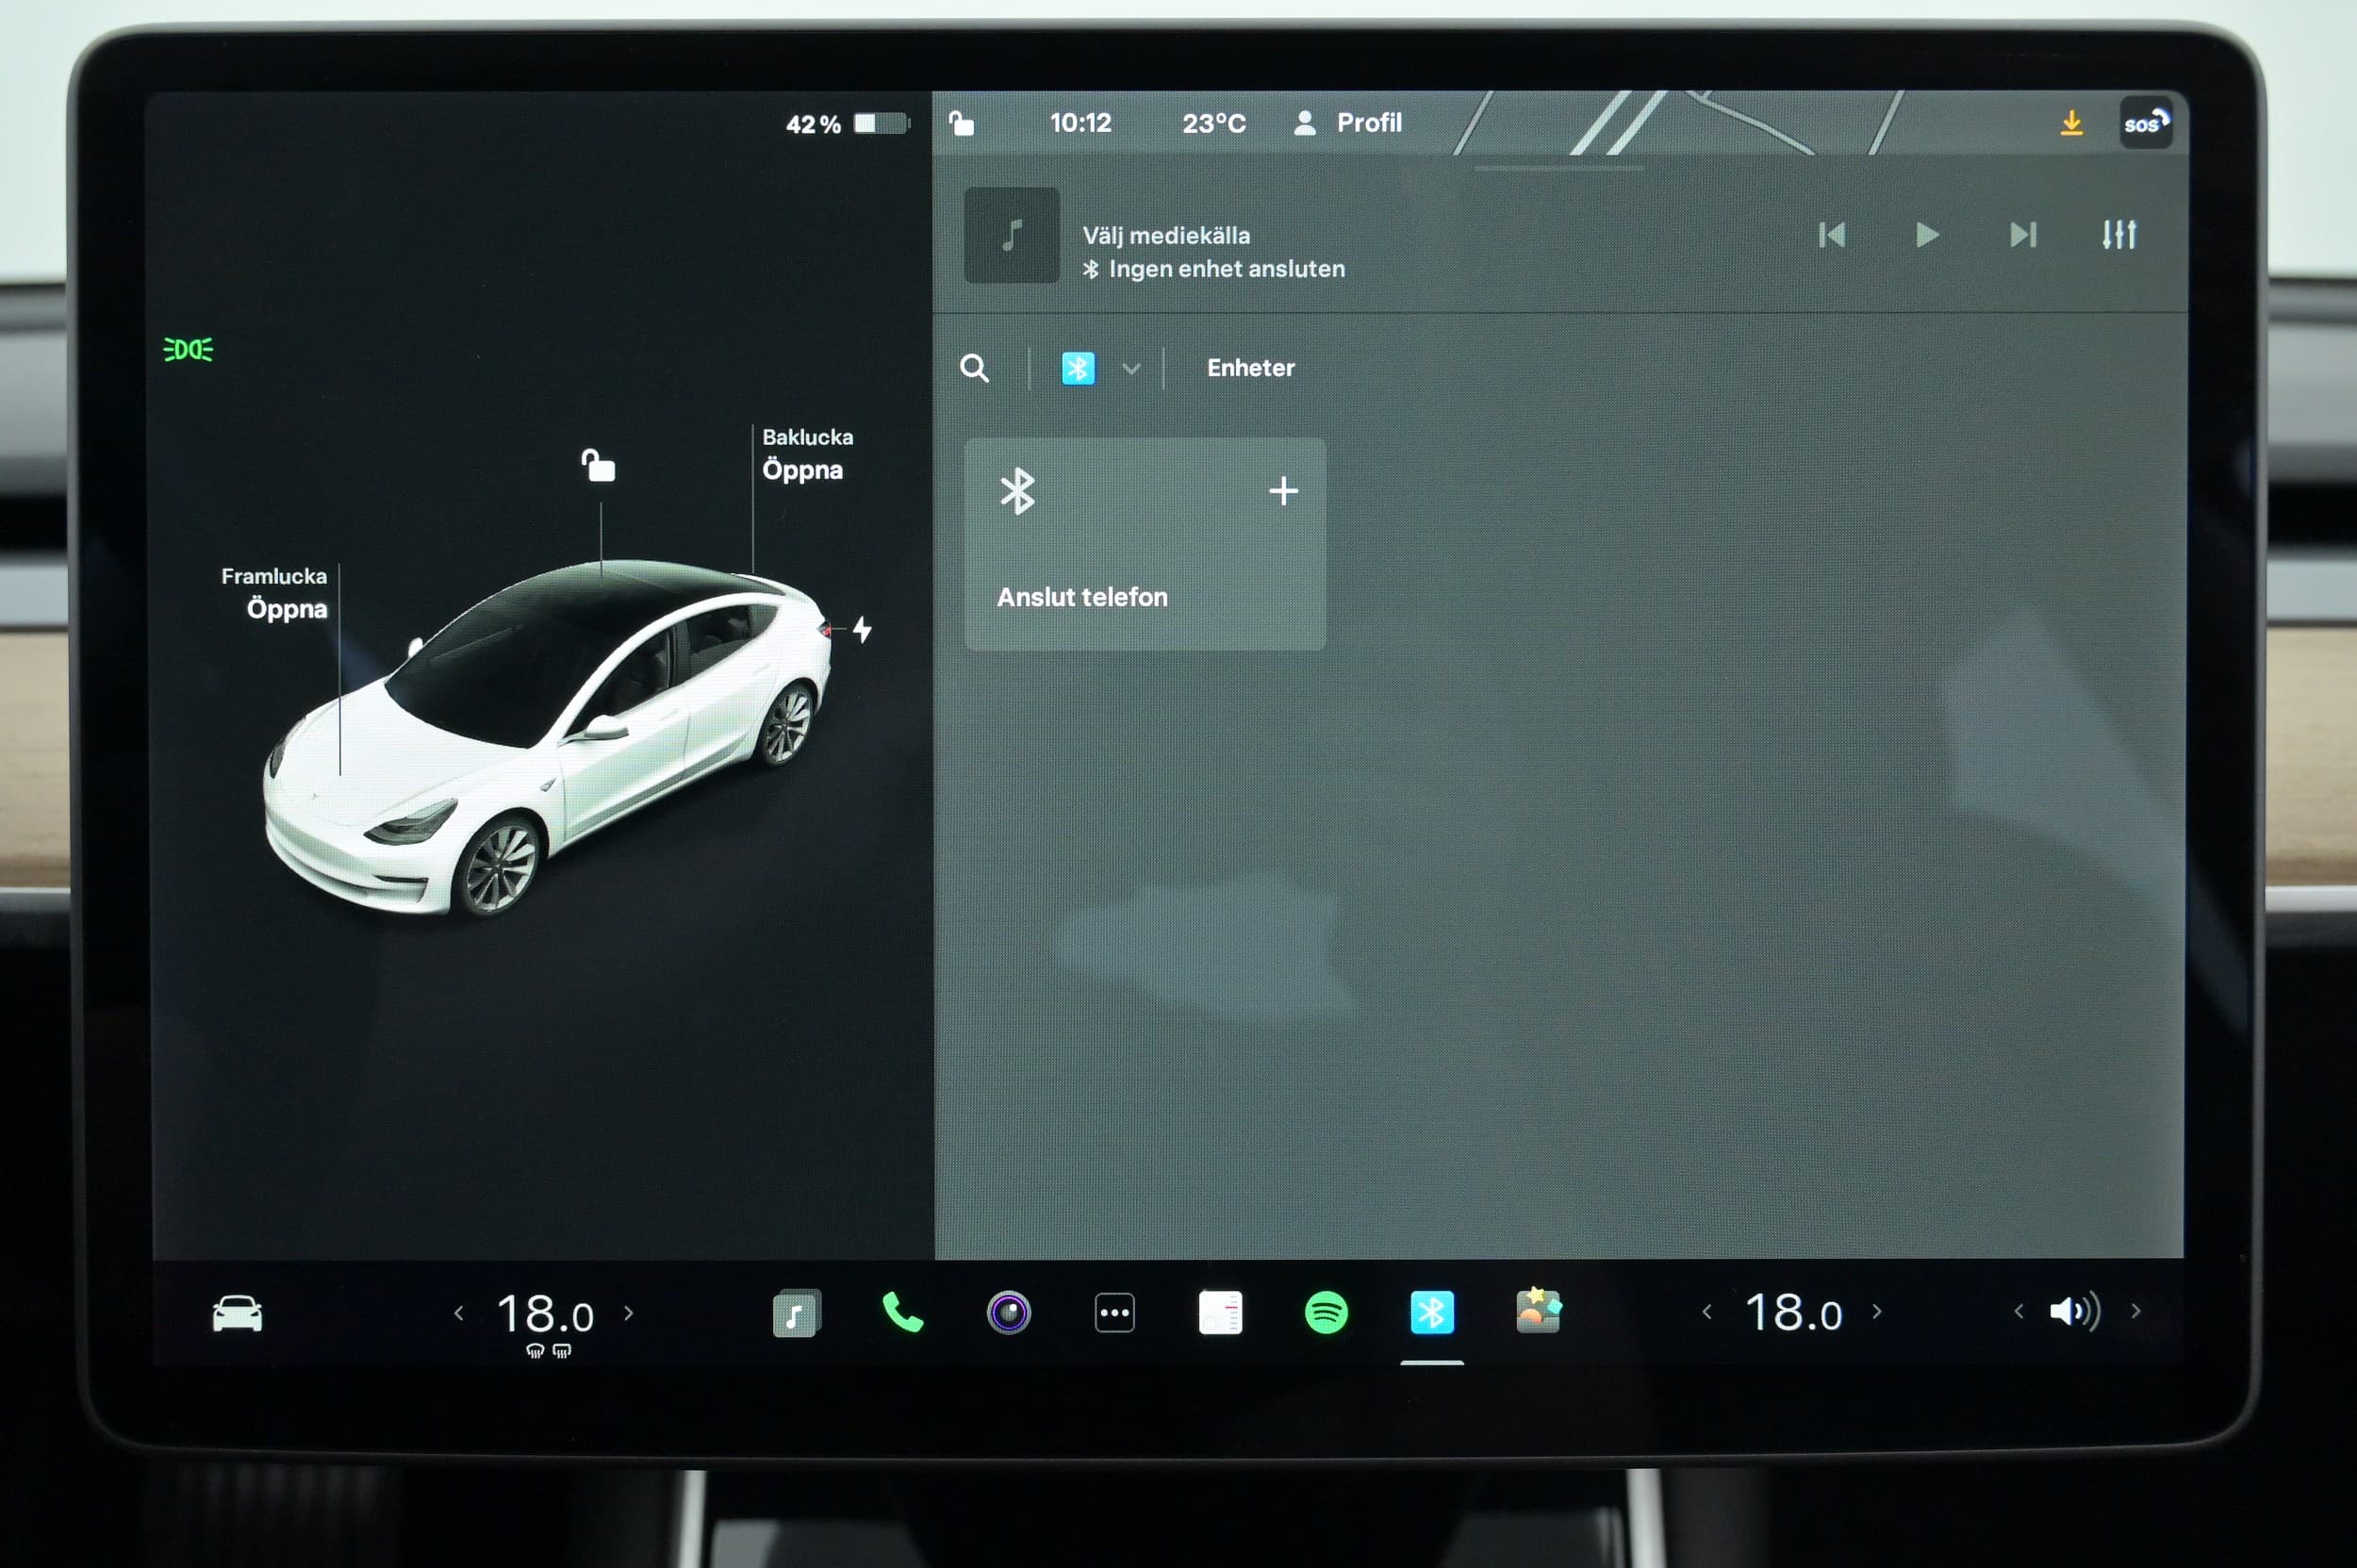Select 'Välj mediekälla' media source
2357x1568 pixels.
tap(1166, 235)
